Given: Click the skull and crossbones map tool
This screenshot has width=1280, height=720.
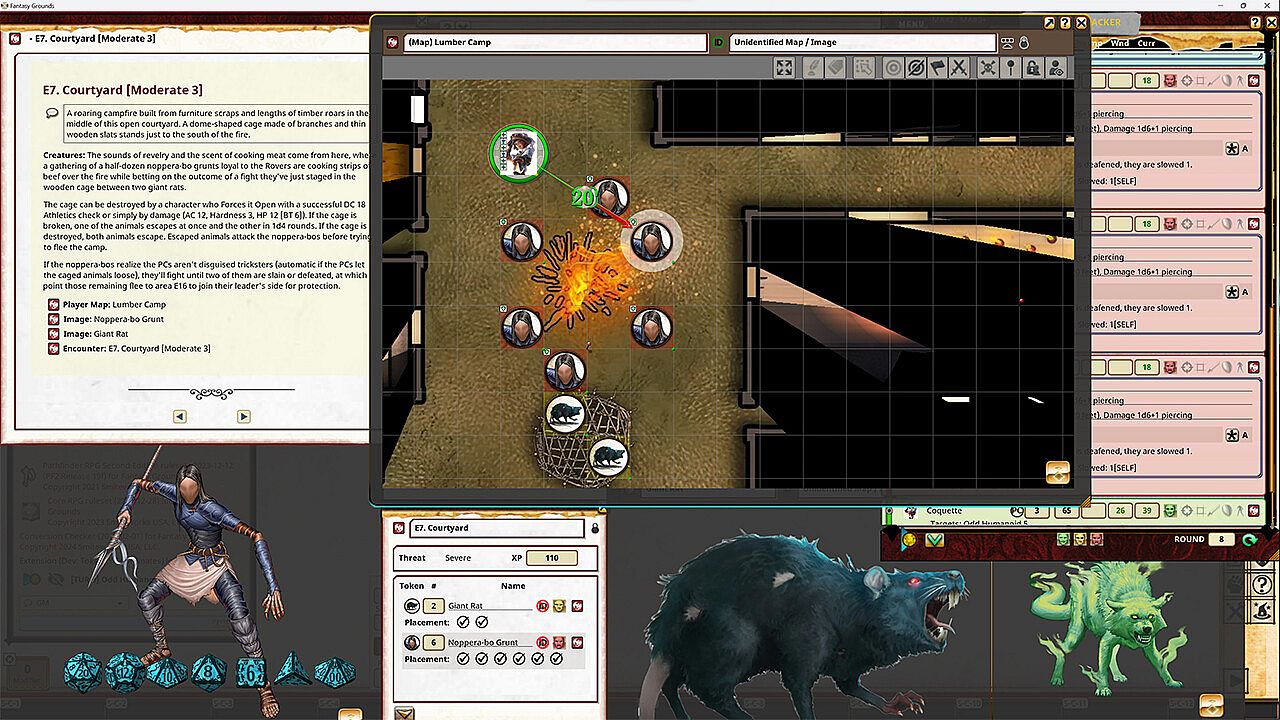Looking at the screenshot, I should [987, 67].
